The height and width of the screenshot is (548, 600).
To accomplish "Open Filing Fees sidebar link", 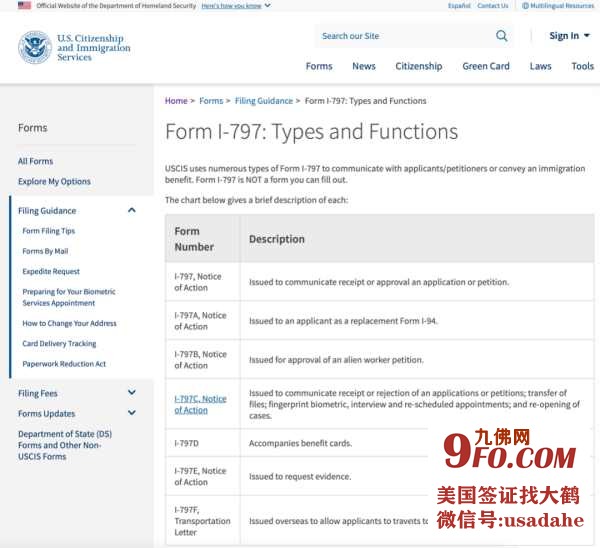I will click(x=38, y=393).
